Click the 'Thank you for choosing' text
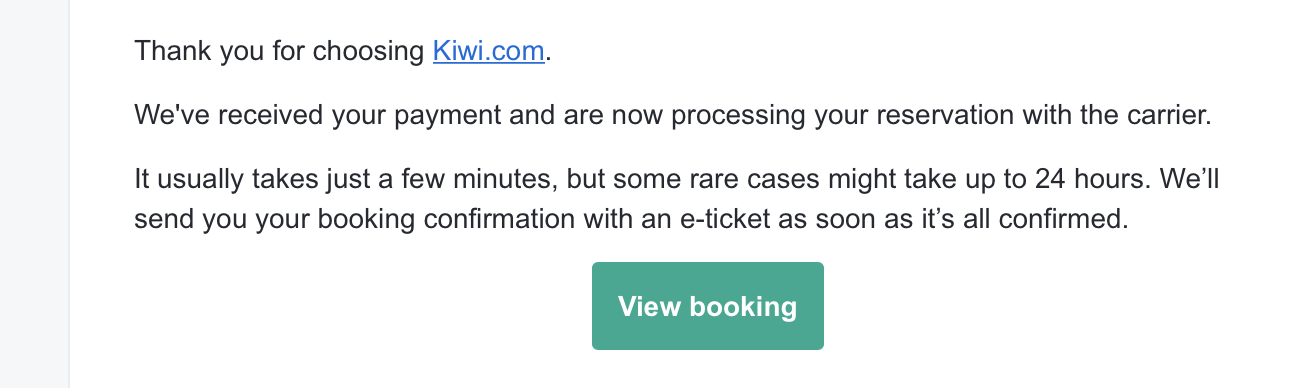1300x388 pixels. coord(280,51)
